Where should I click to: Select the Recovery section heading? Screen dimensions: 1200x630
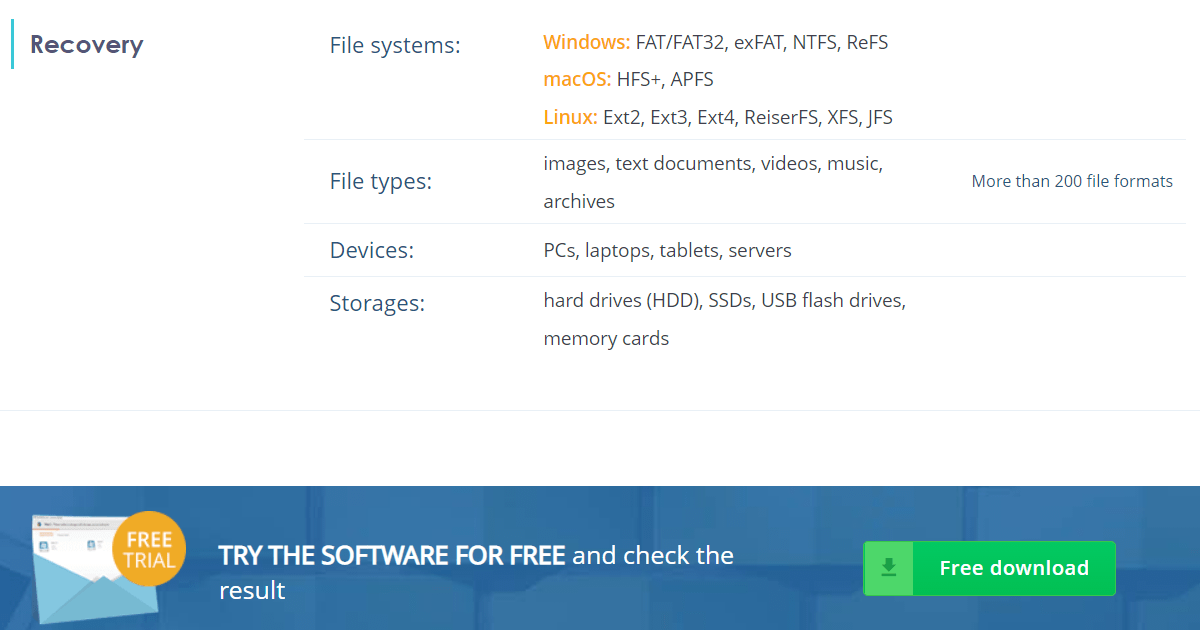tap(87, 45)
